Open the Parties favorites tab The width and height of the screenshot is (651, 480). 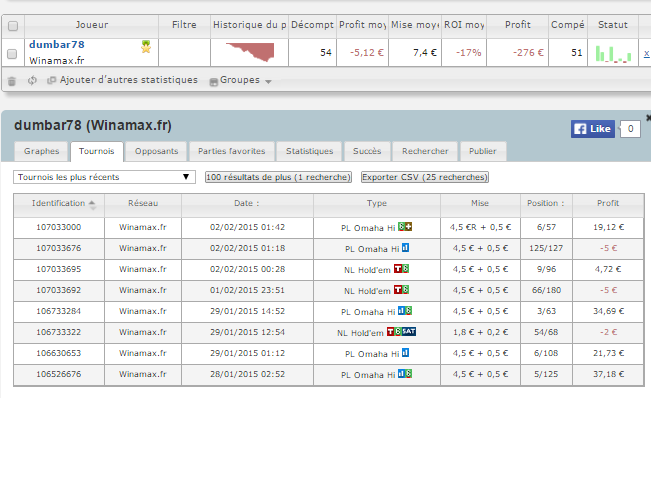[232, 151]
